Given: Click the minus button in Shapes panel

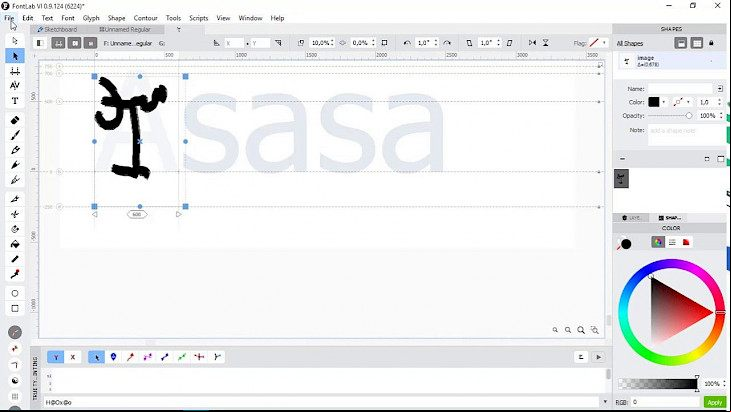Looking at the screenshot, I should click(x=622, y=159).
